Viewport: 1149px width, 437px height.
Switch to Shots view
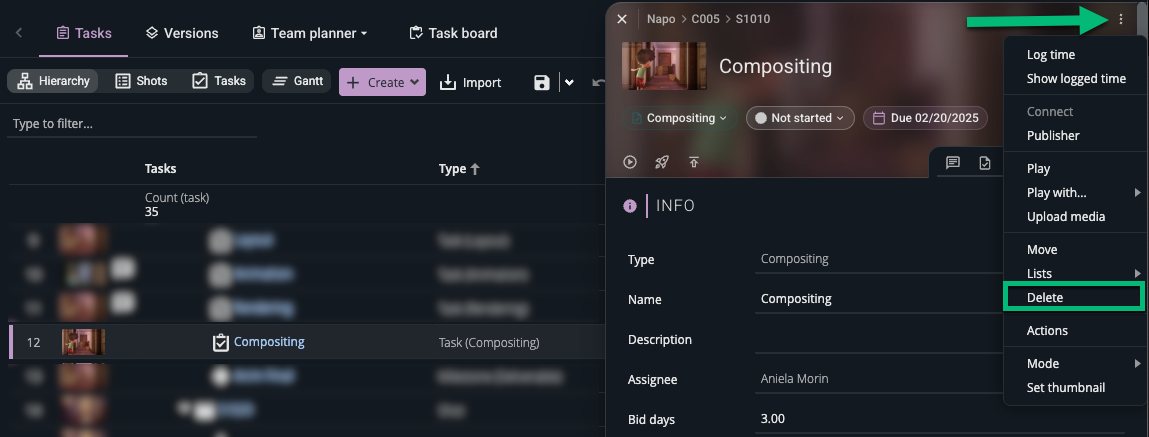pyautogui.click(x=141, y=81)
